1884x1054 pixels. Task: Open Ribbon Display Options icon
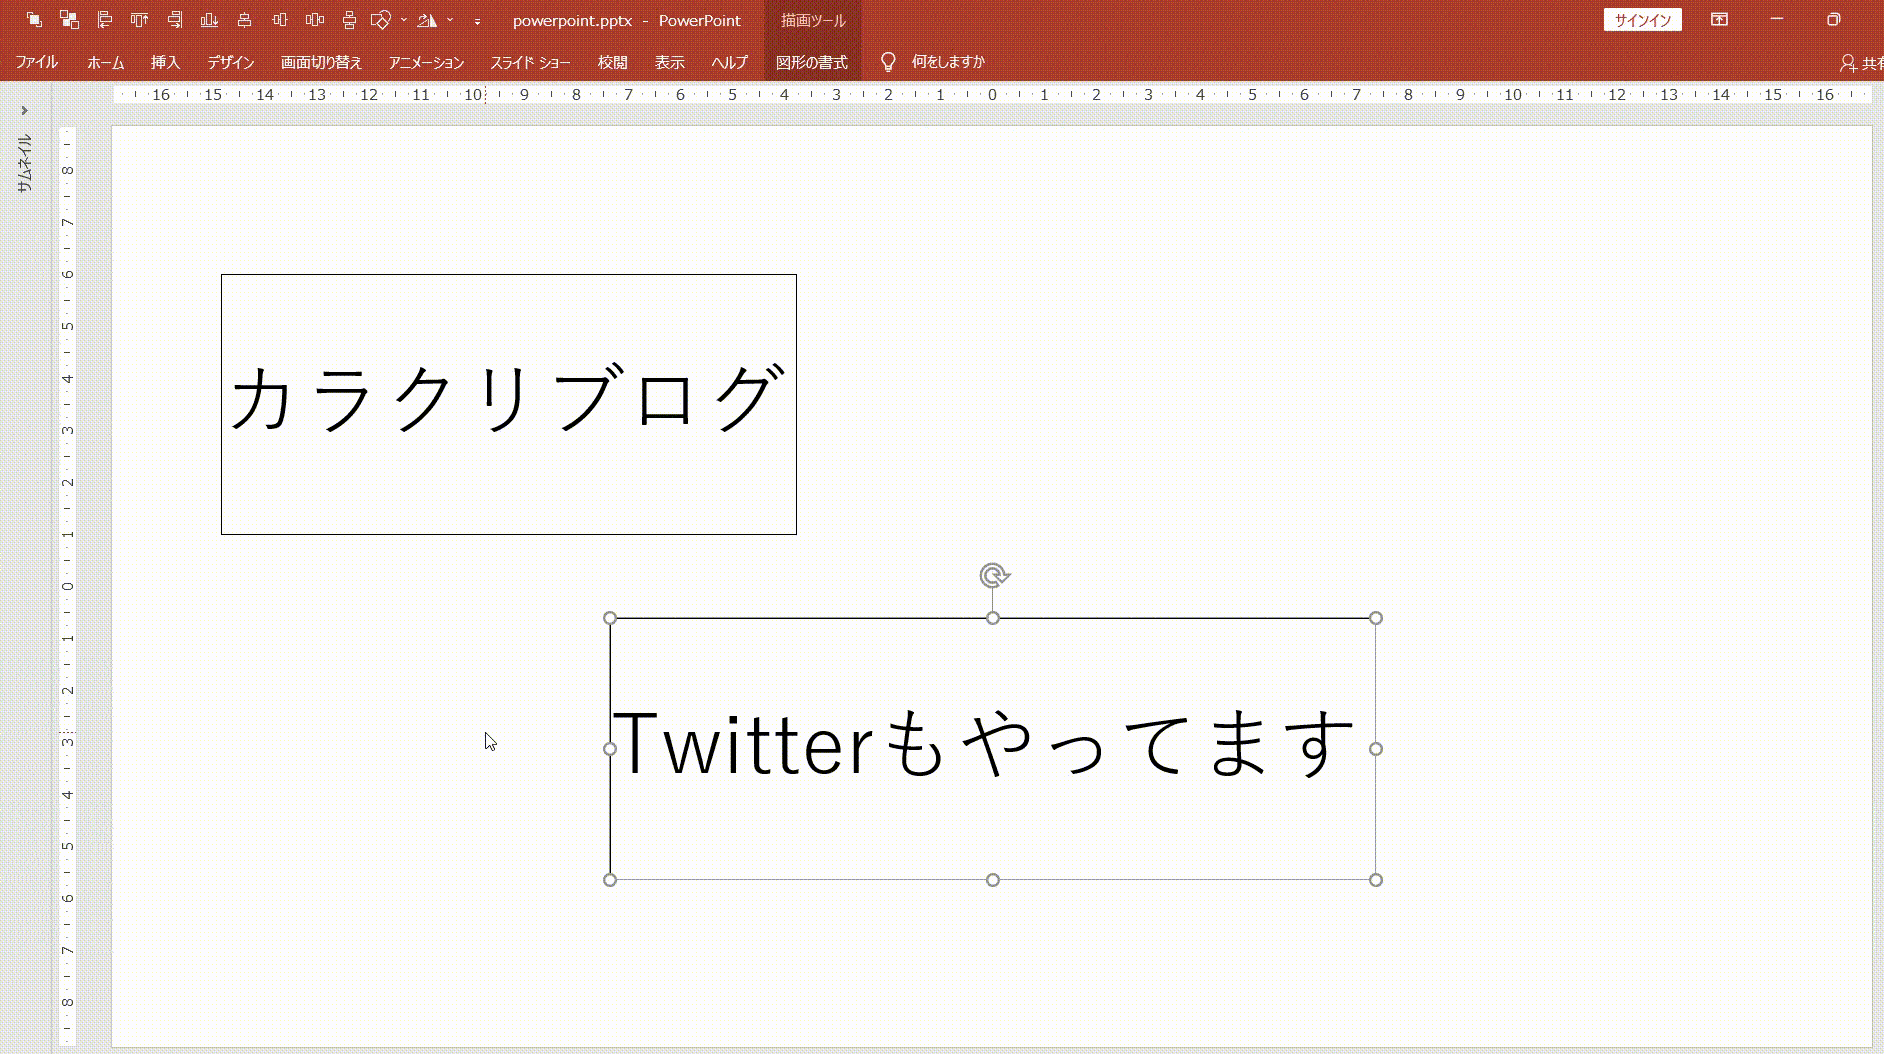point(1719,19)
